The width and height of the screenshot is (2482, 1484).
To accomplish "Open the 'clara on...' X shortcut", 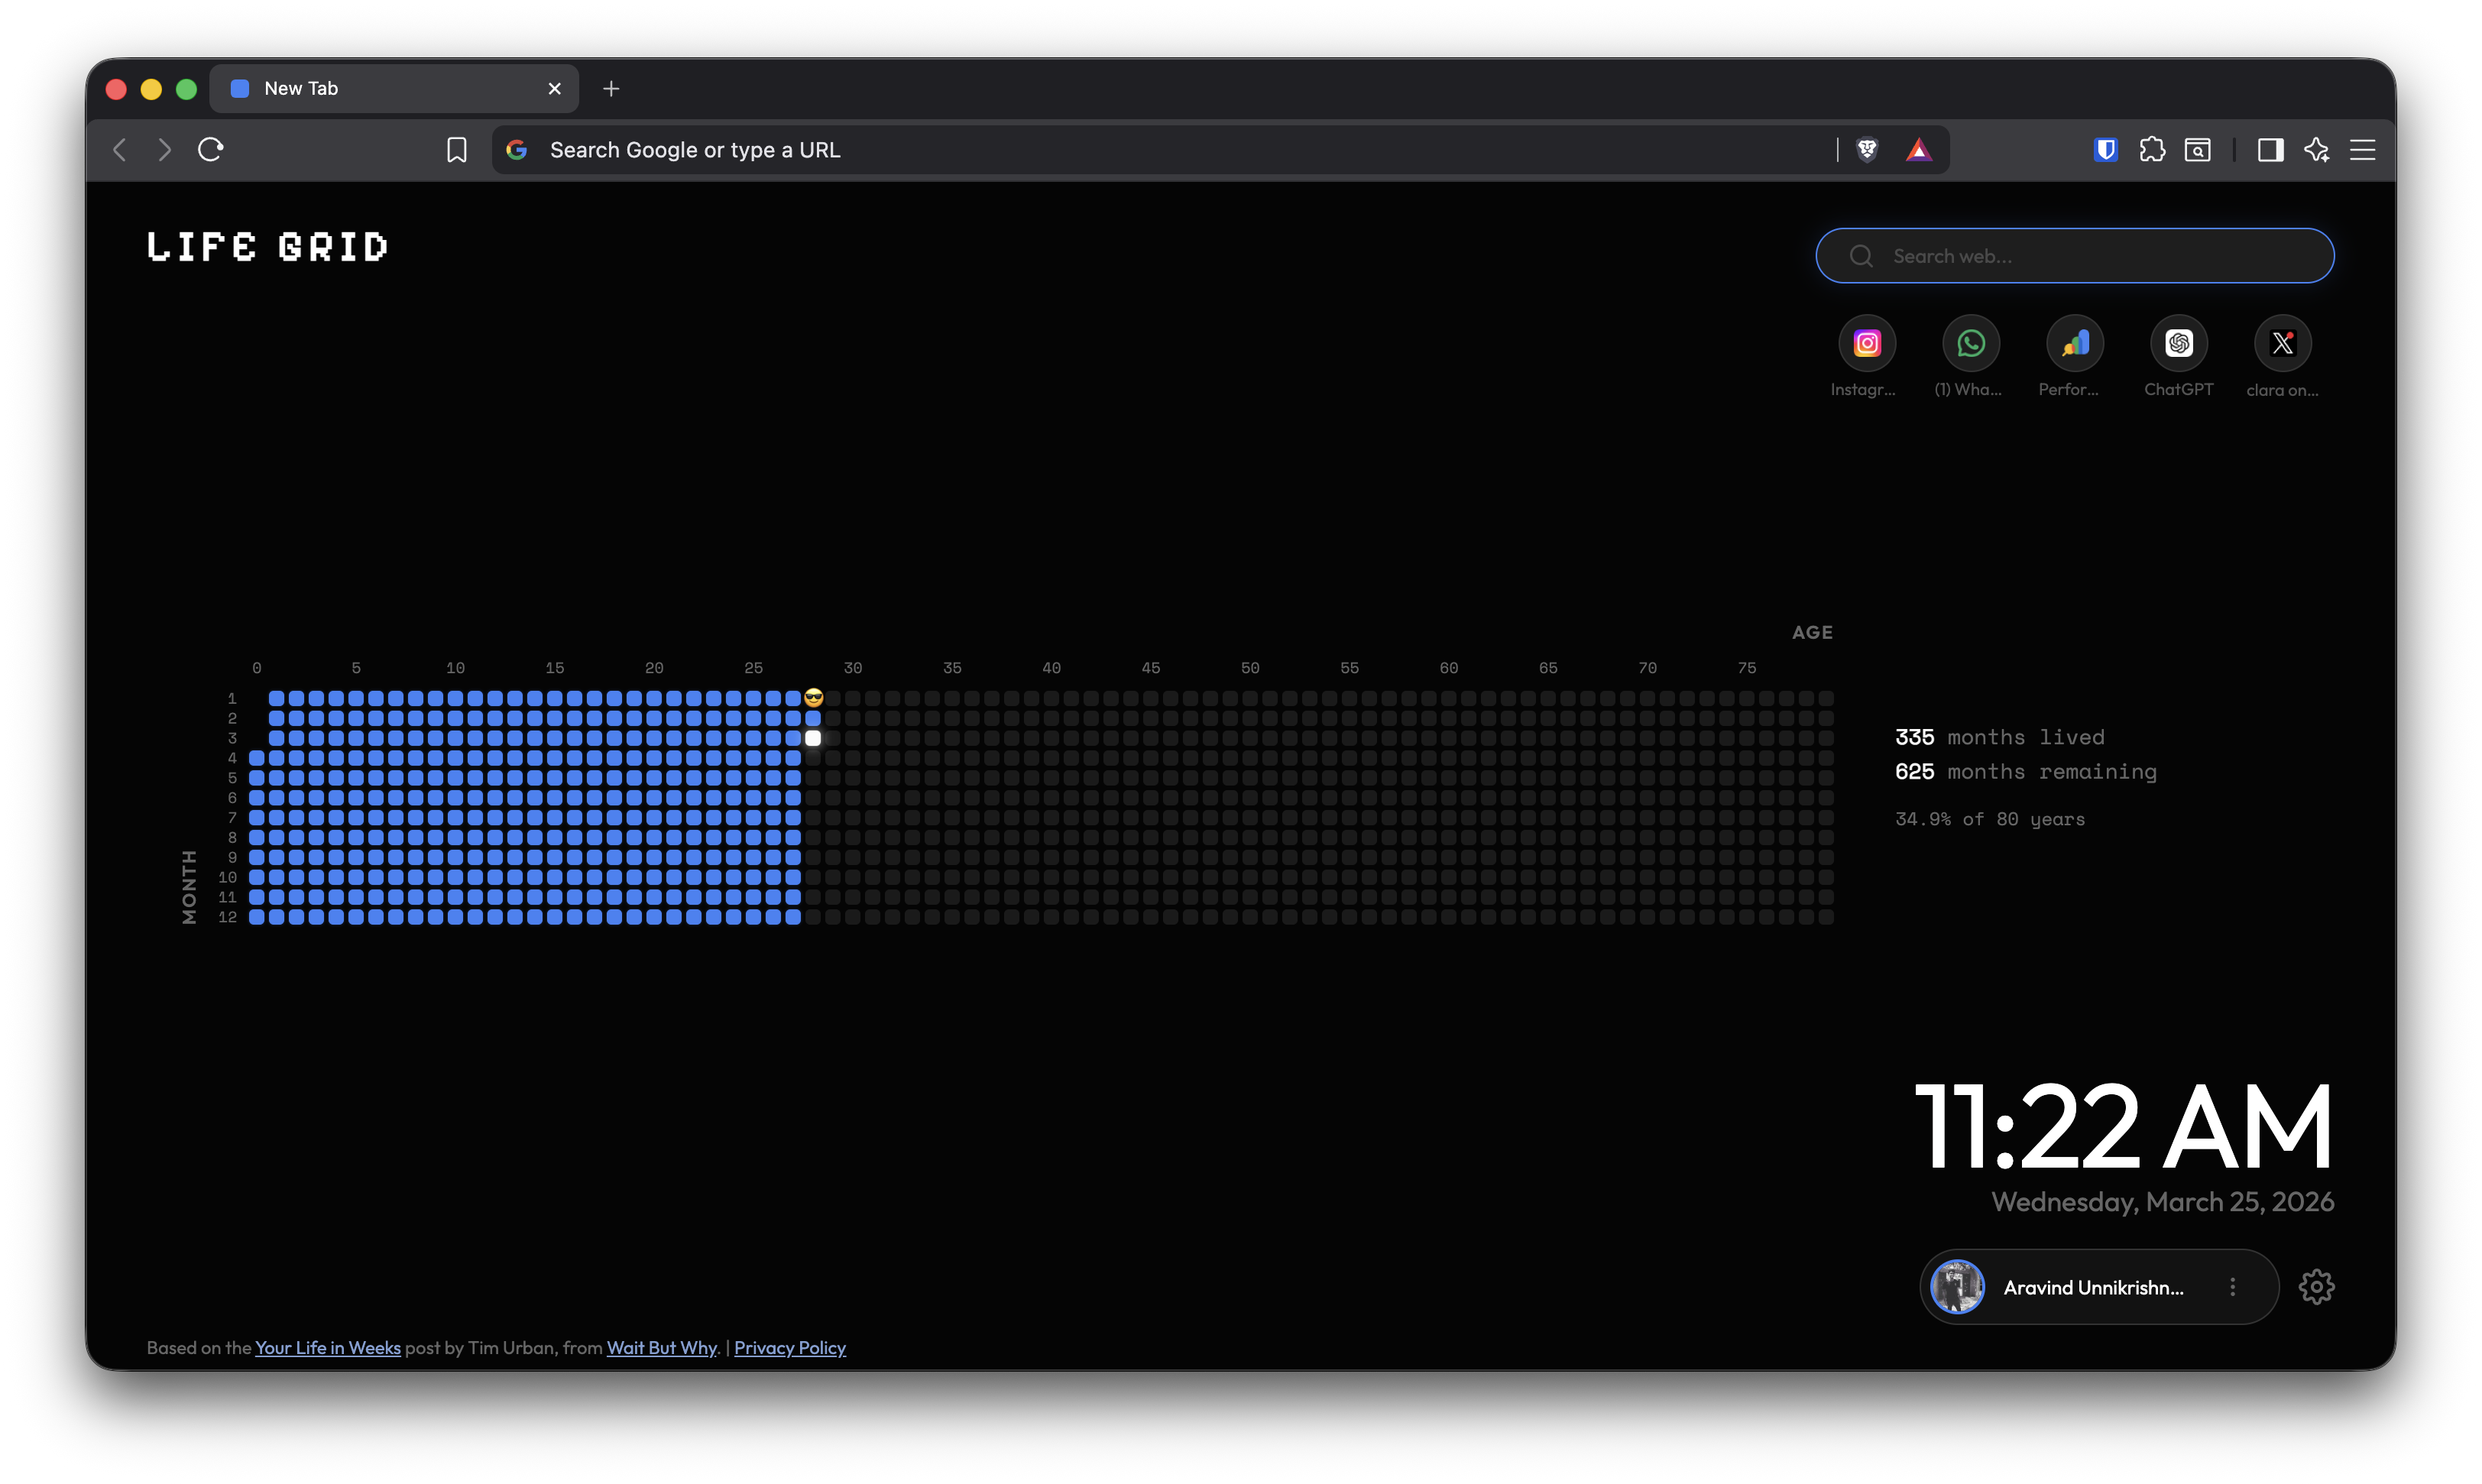I will coord(2283,343).
